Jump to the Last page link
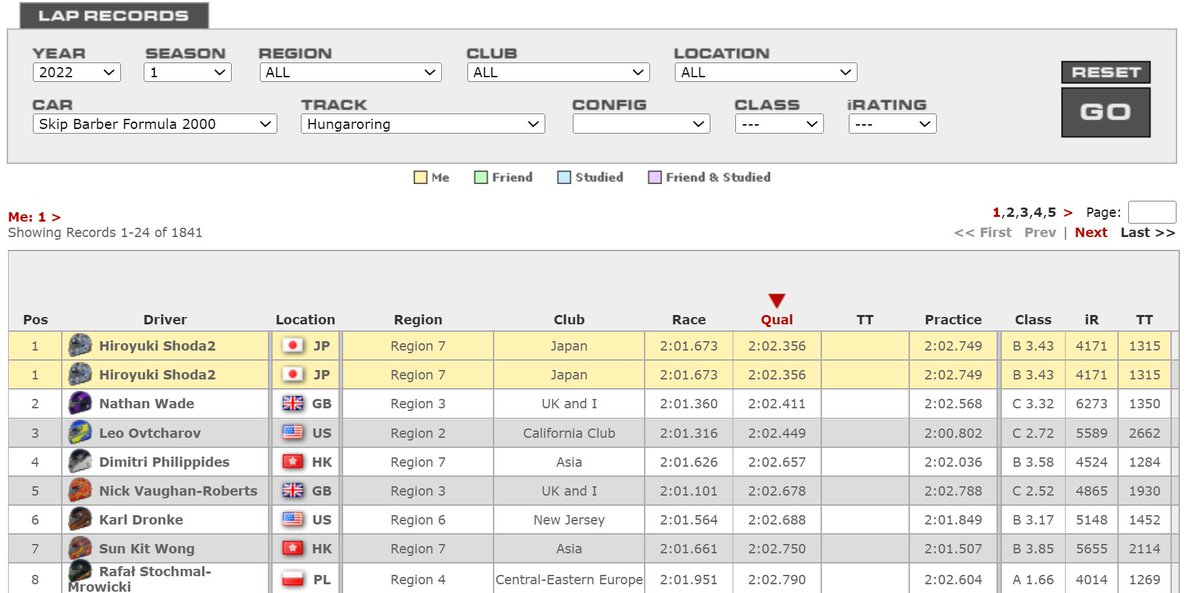The height and width of the screenshot is (593, 1200). coord(1148,232)
